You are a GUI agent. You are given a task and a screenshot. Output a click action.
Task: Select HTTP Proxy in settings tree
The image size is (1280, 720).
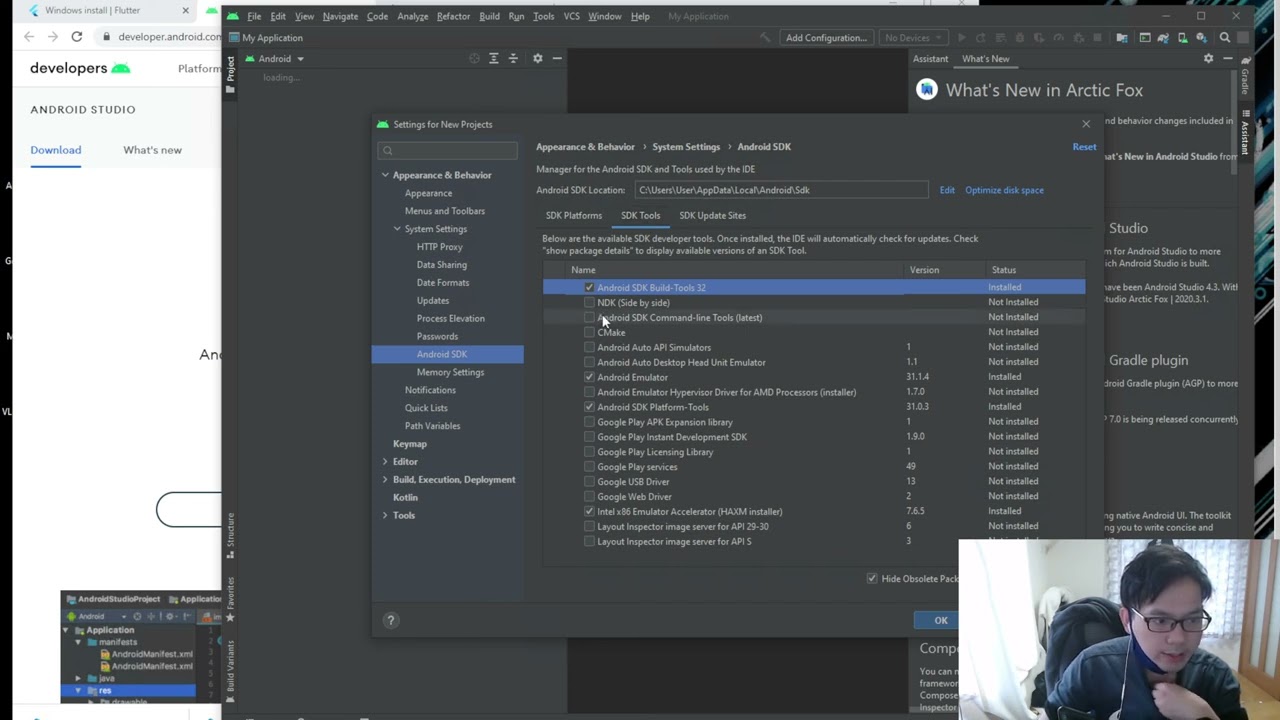(x=439, y=247)
